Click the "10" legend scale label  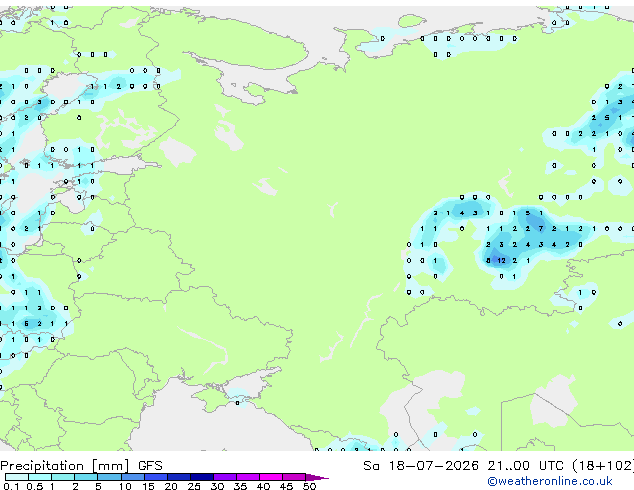point(125,486)
